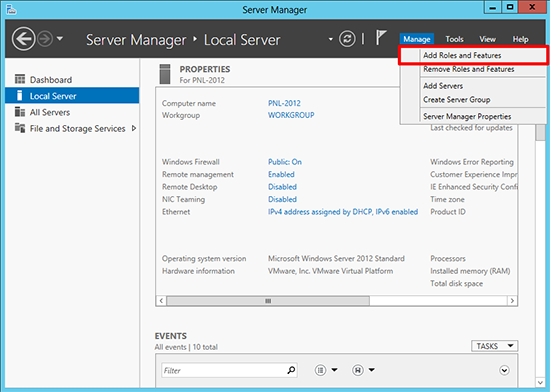Open Server Manager Properties entry
This screenshot has width=550, height=392.
pos(473,116)
